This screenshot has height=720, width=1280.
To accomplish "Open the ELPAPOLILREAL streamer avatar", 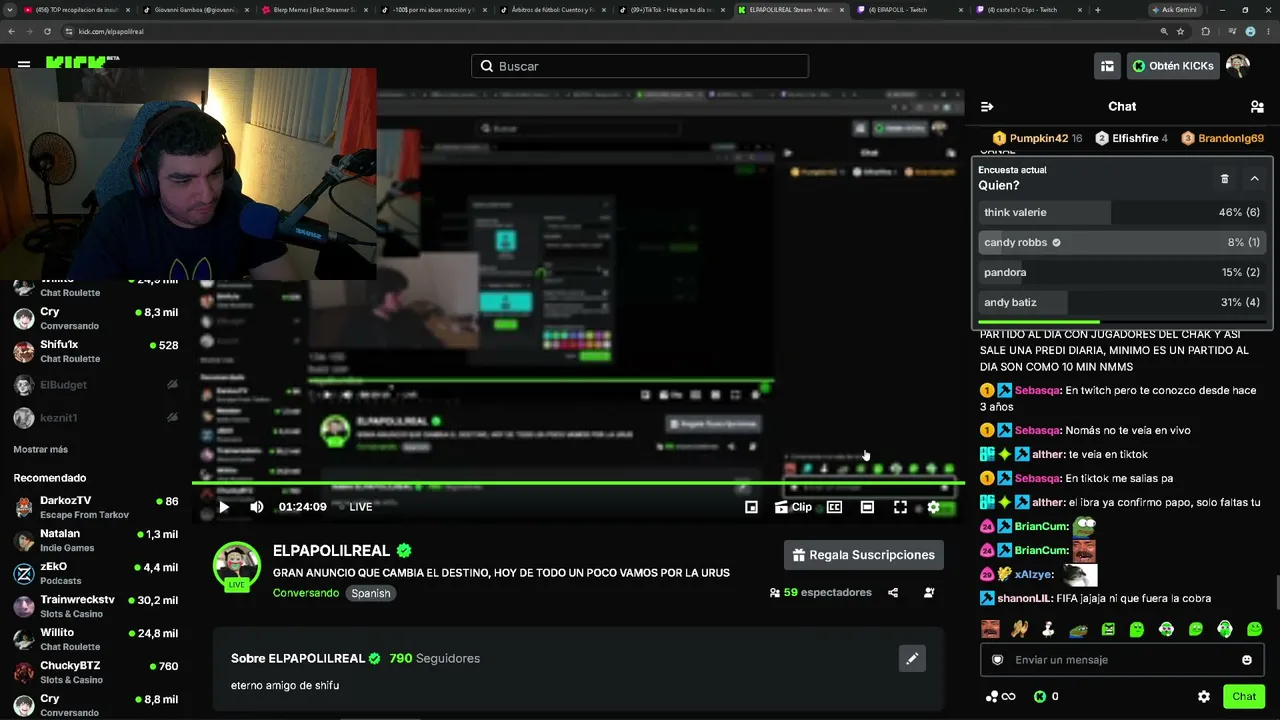I will click(x=237, y=567).
